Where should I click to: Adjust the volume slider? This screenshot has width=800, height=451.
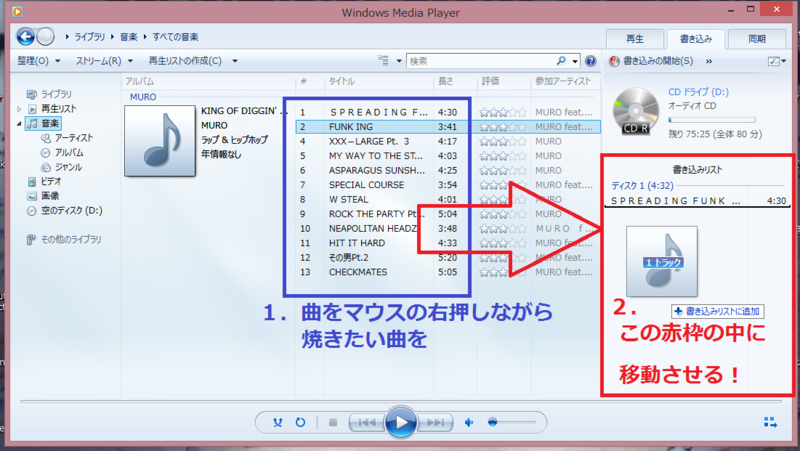512,422
